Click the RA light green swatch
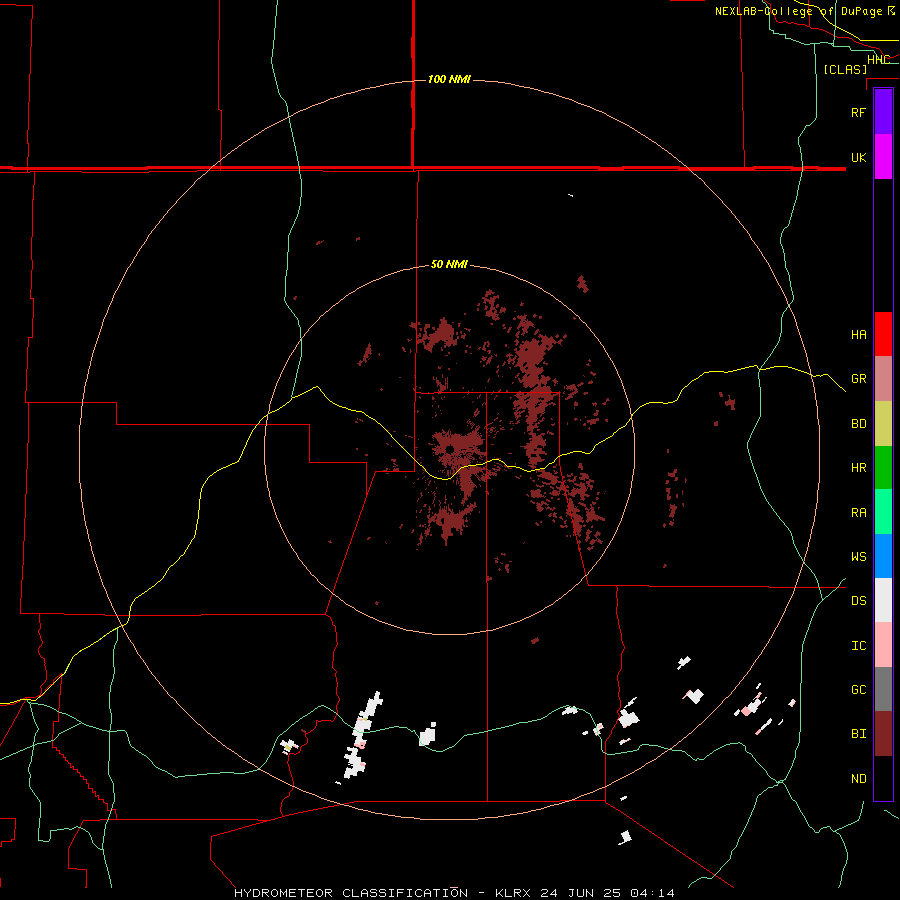 click(x=883, y=512)
